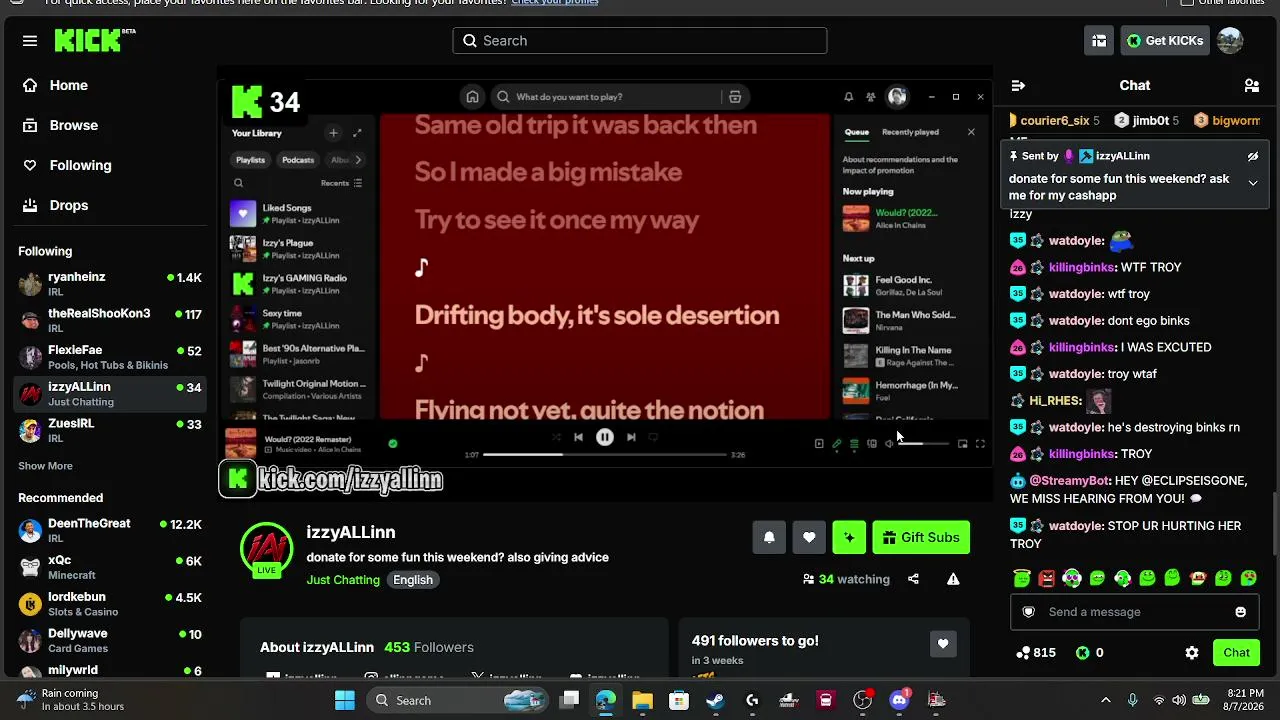Viewport: 1280px width, 720px height.
Task: Click the Get KICKs button
Action: [1164, 41]
